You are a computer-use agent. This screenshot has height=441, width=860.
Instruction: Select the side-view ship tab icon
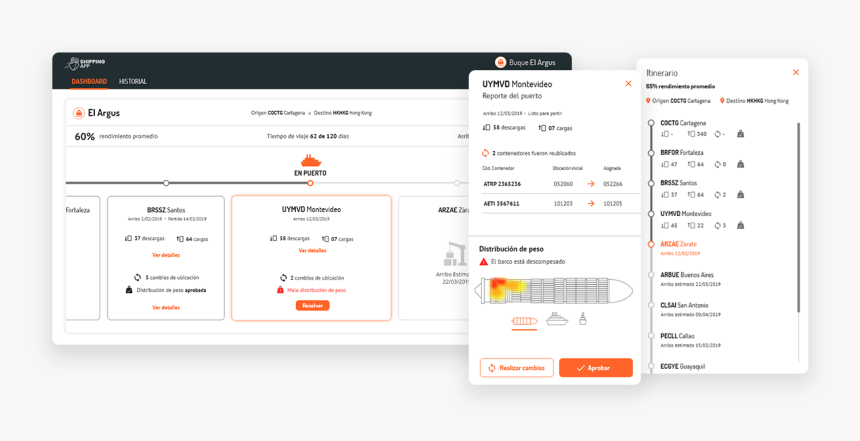(x=557, y=319)
